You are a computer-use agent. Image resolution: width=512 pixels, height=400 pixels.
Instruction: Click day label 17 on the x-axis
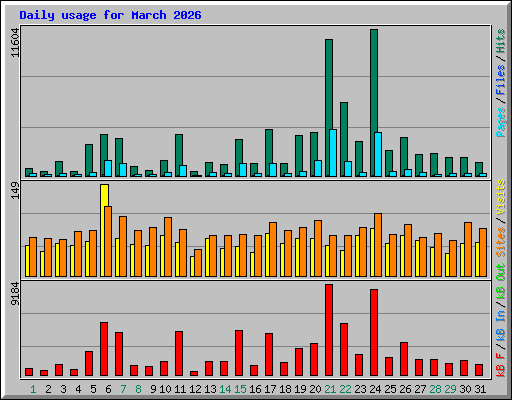270,389
